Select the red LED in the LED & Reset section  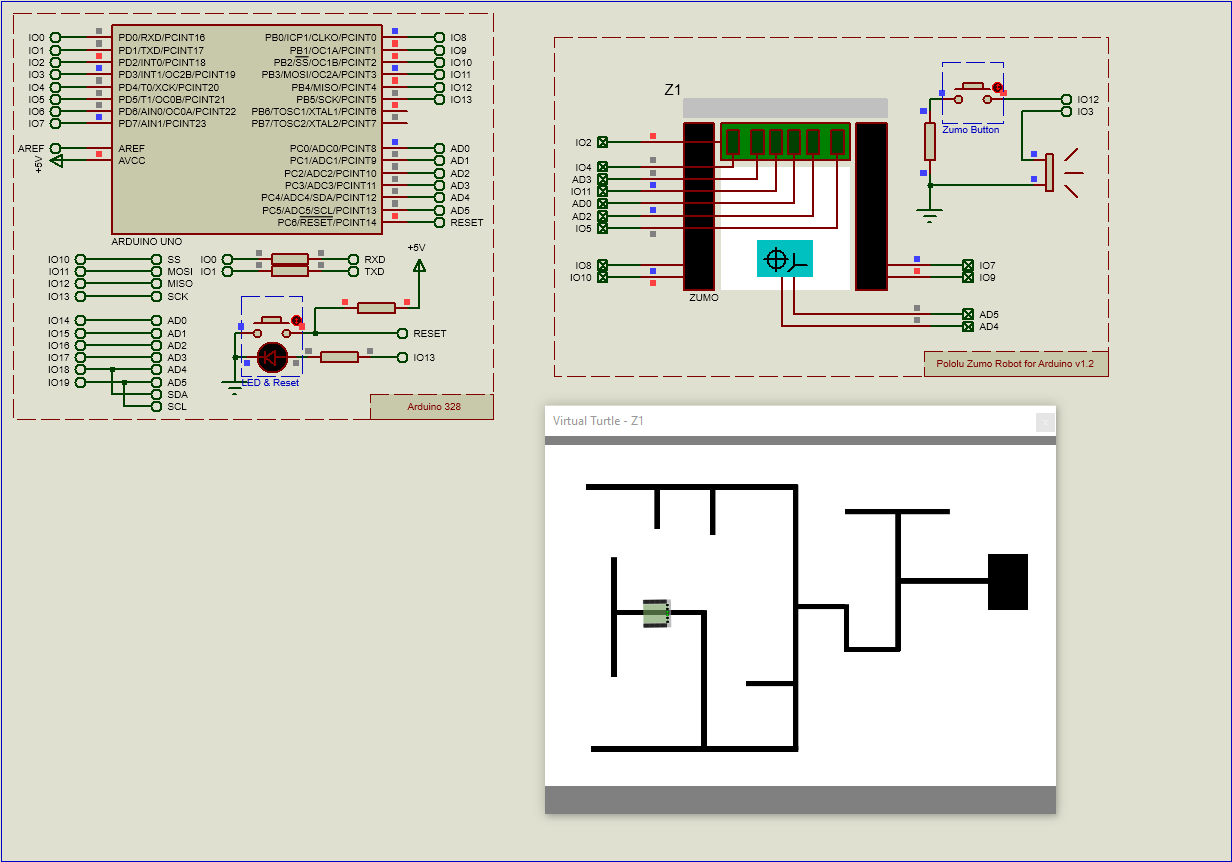coord(270,358)
